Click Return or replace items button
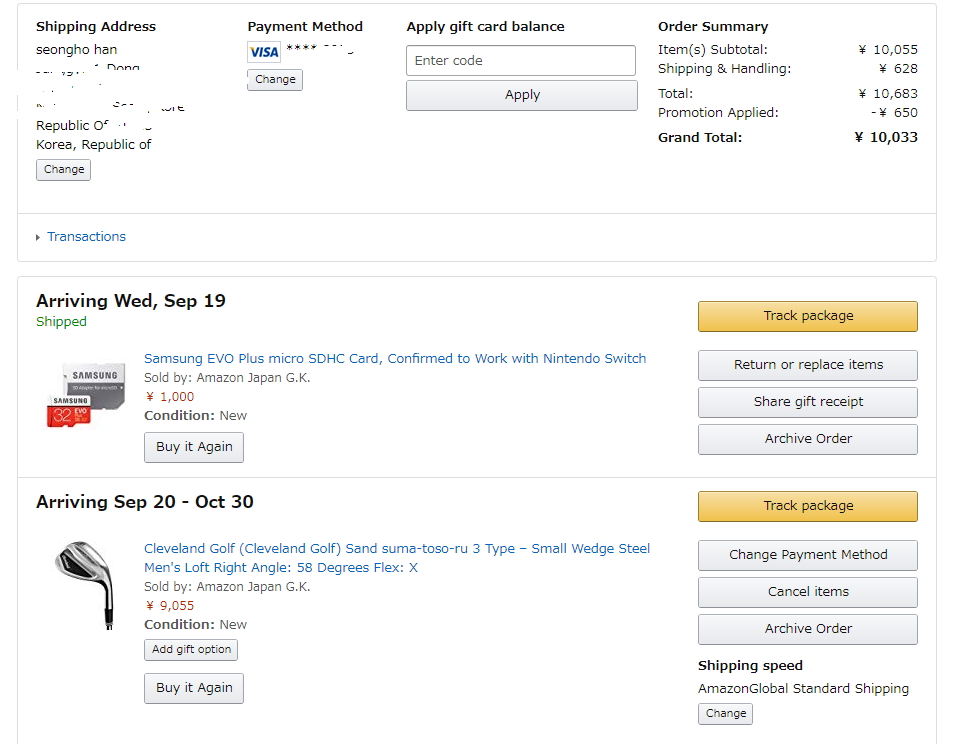Image resolution: width=958 pixels, height=744 pixels. (x=807, y=365)
